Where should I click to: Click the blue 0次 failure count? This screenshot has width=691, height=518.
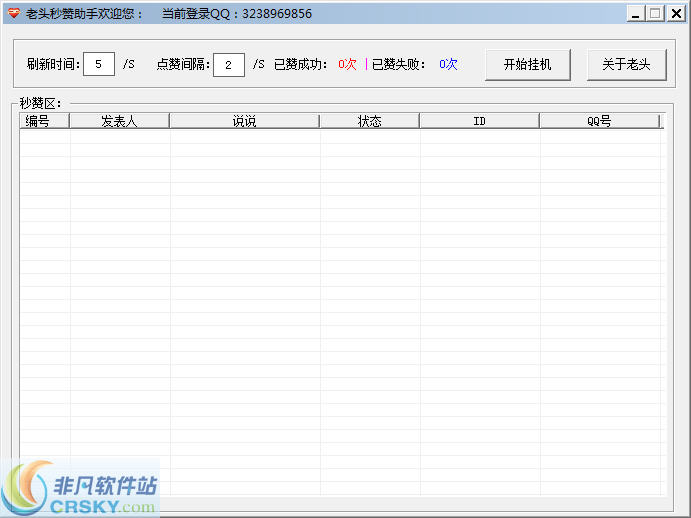[448, 64]
